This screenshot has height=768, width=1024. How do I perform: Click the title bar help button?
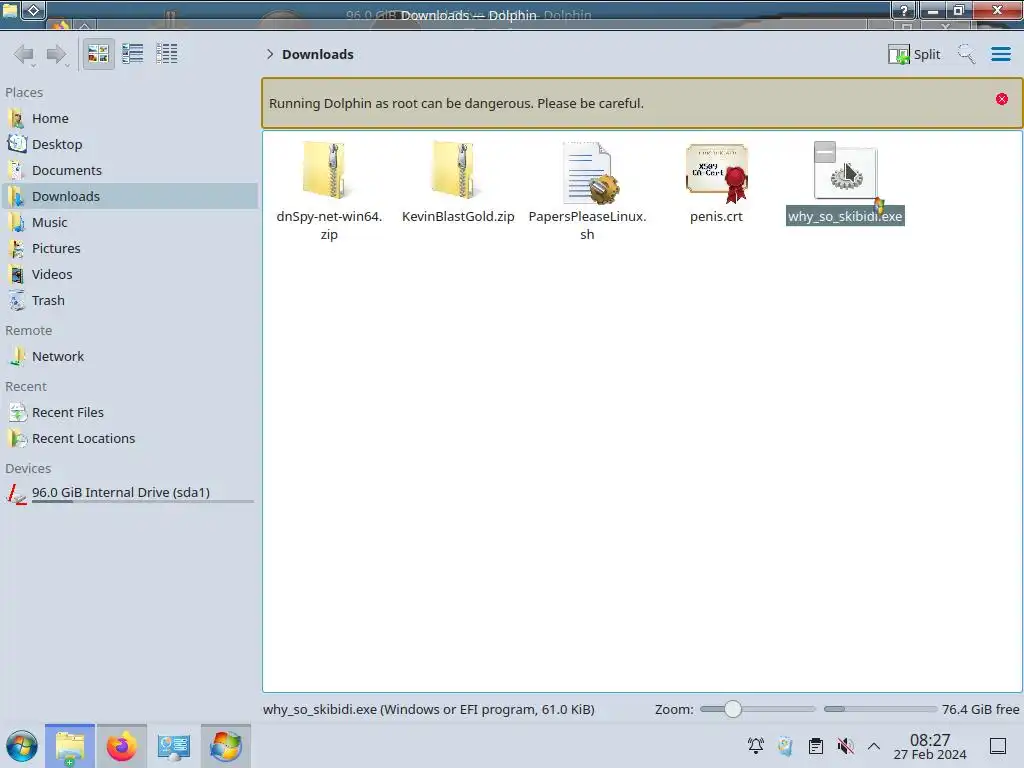click(x=904, y=10)
